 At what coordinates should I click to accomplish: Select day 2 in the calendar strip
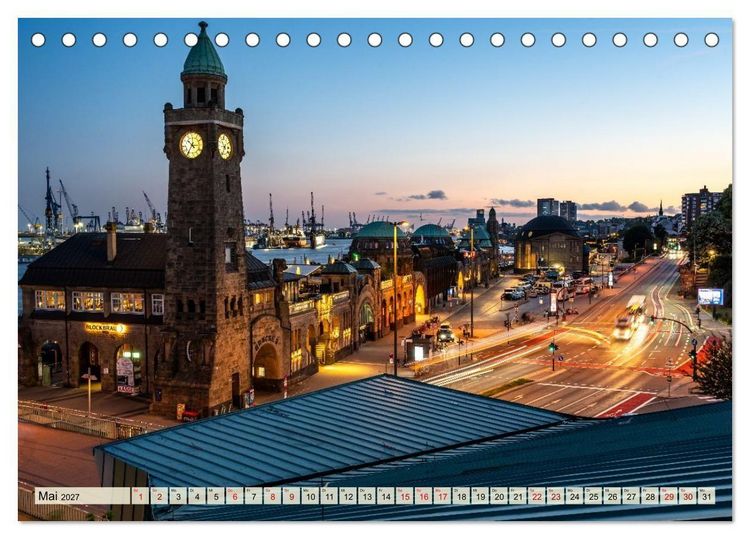click(x=159, y=496)
